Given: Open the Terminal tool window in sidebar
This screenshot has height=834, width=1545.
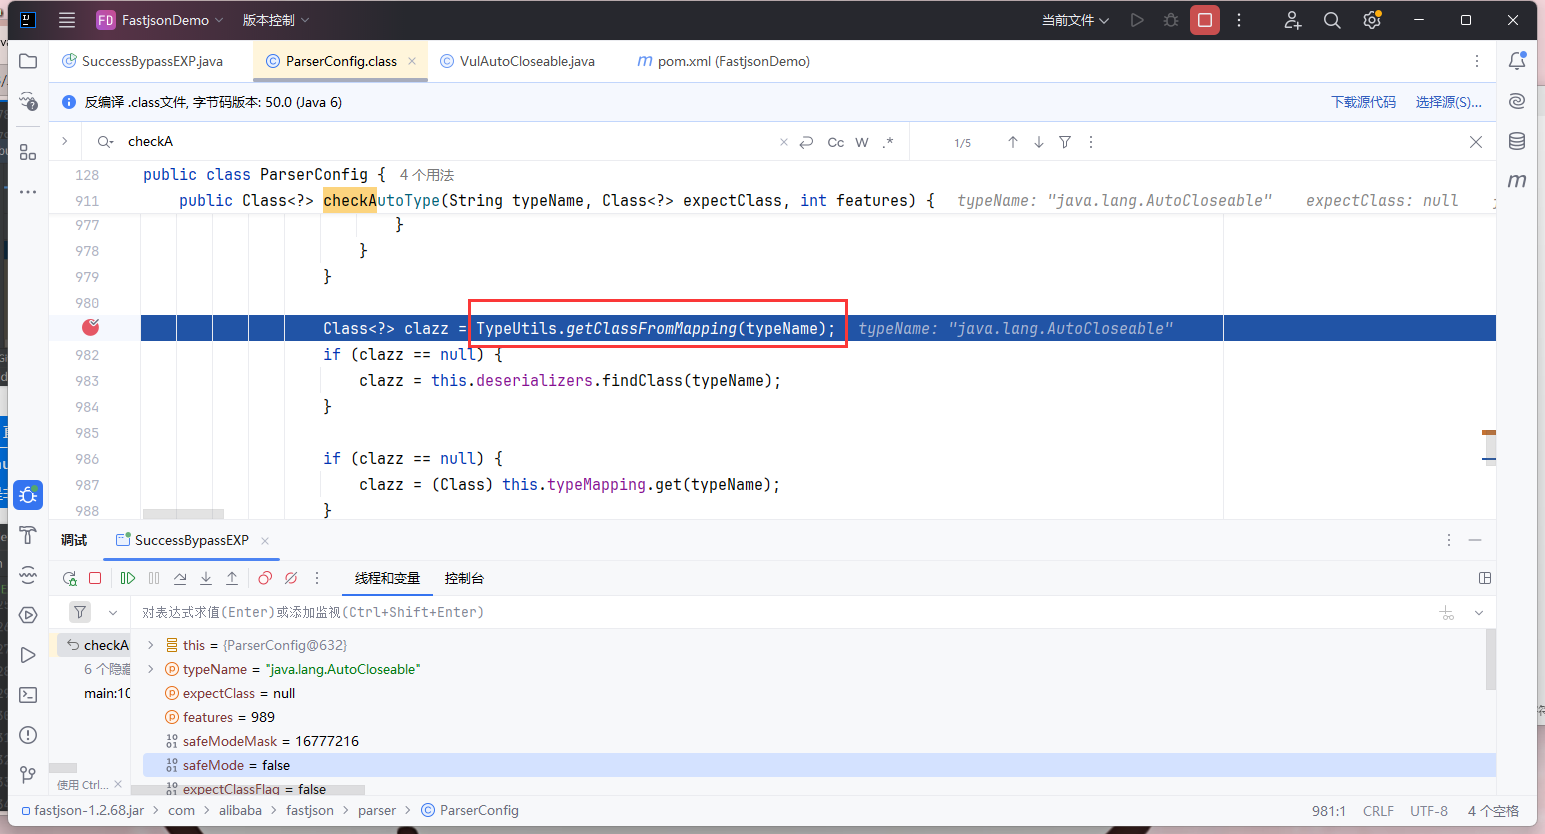Looking at the screenshot, I should pos(28,695).
